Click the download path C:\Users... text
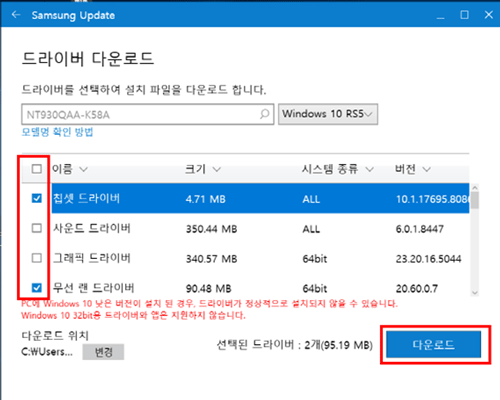The width and height of the screenshot is (500, 400). tap(47, 352)
